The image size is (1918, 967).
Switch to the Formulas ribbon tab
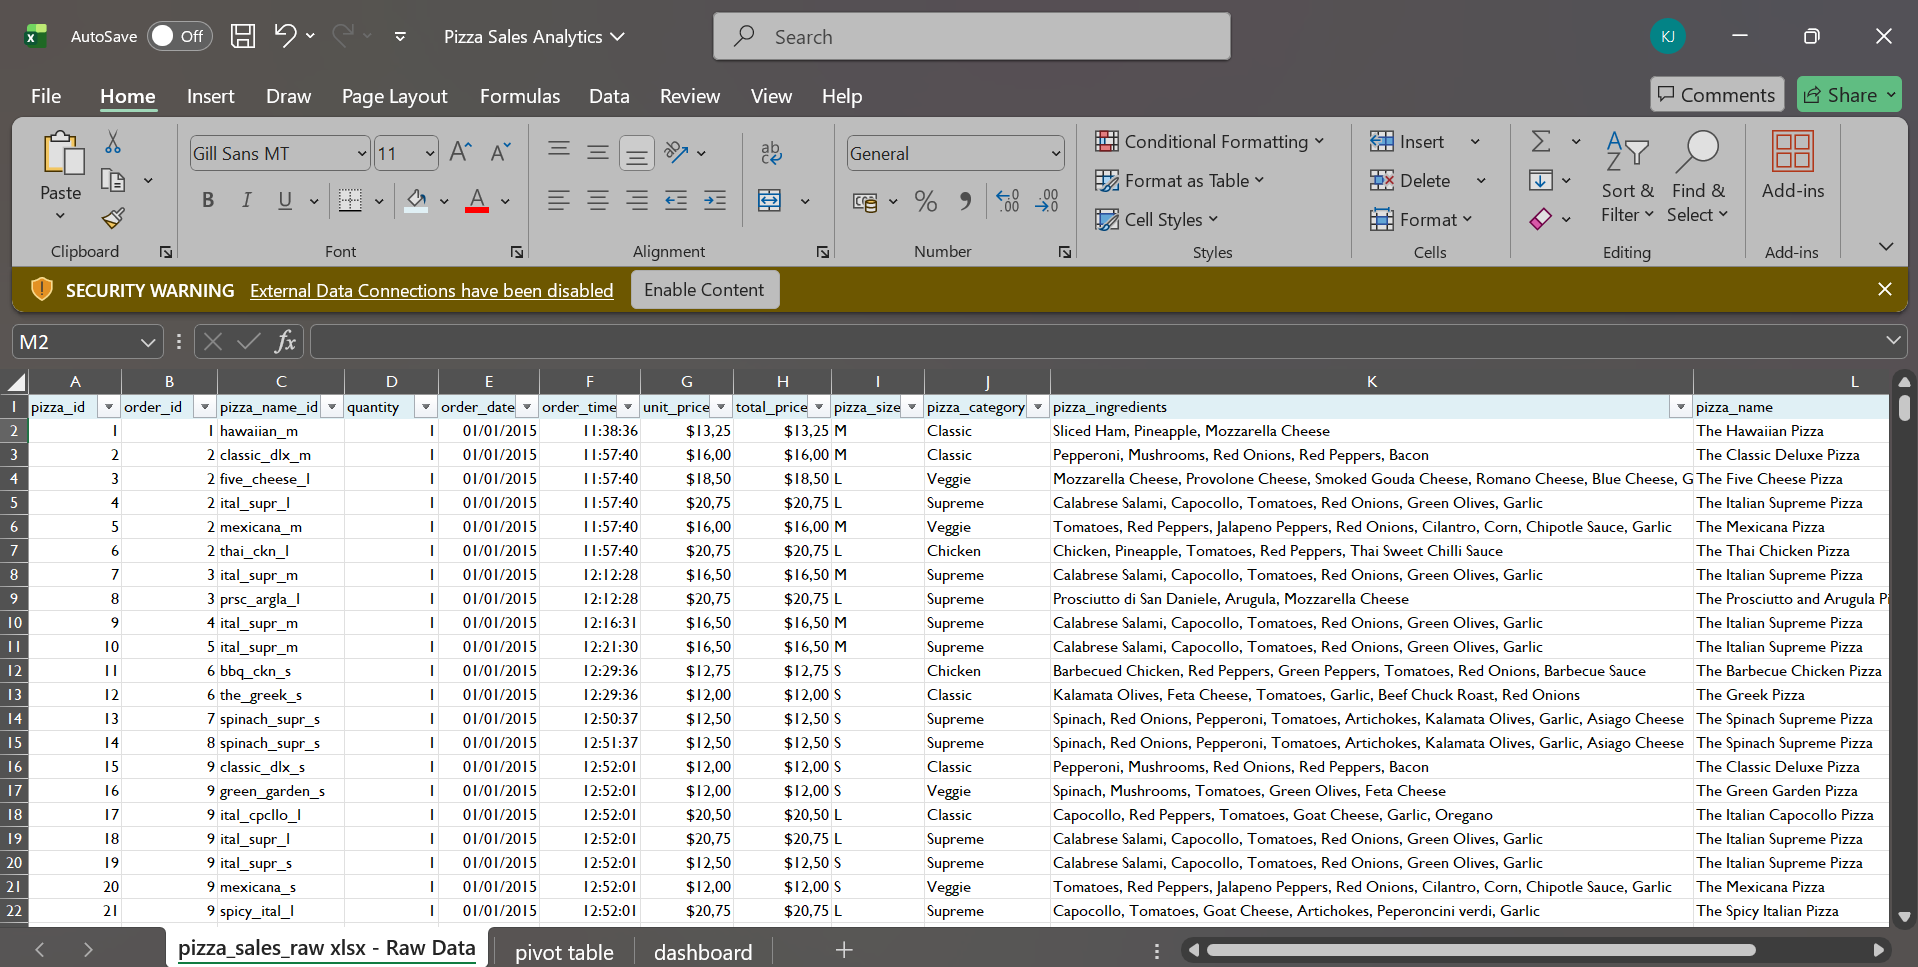click(x=519, y=96)
